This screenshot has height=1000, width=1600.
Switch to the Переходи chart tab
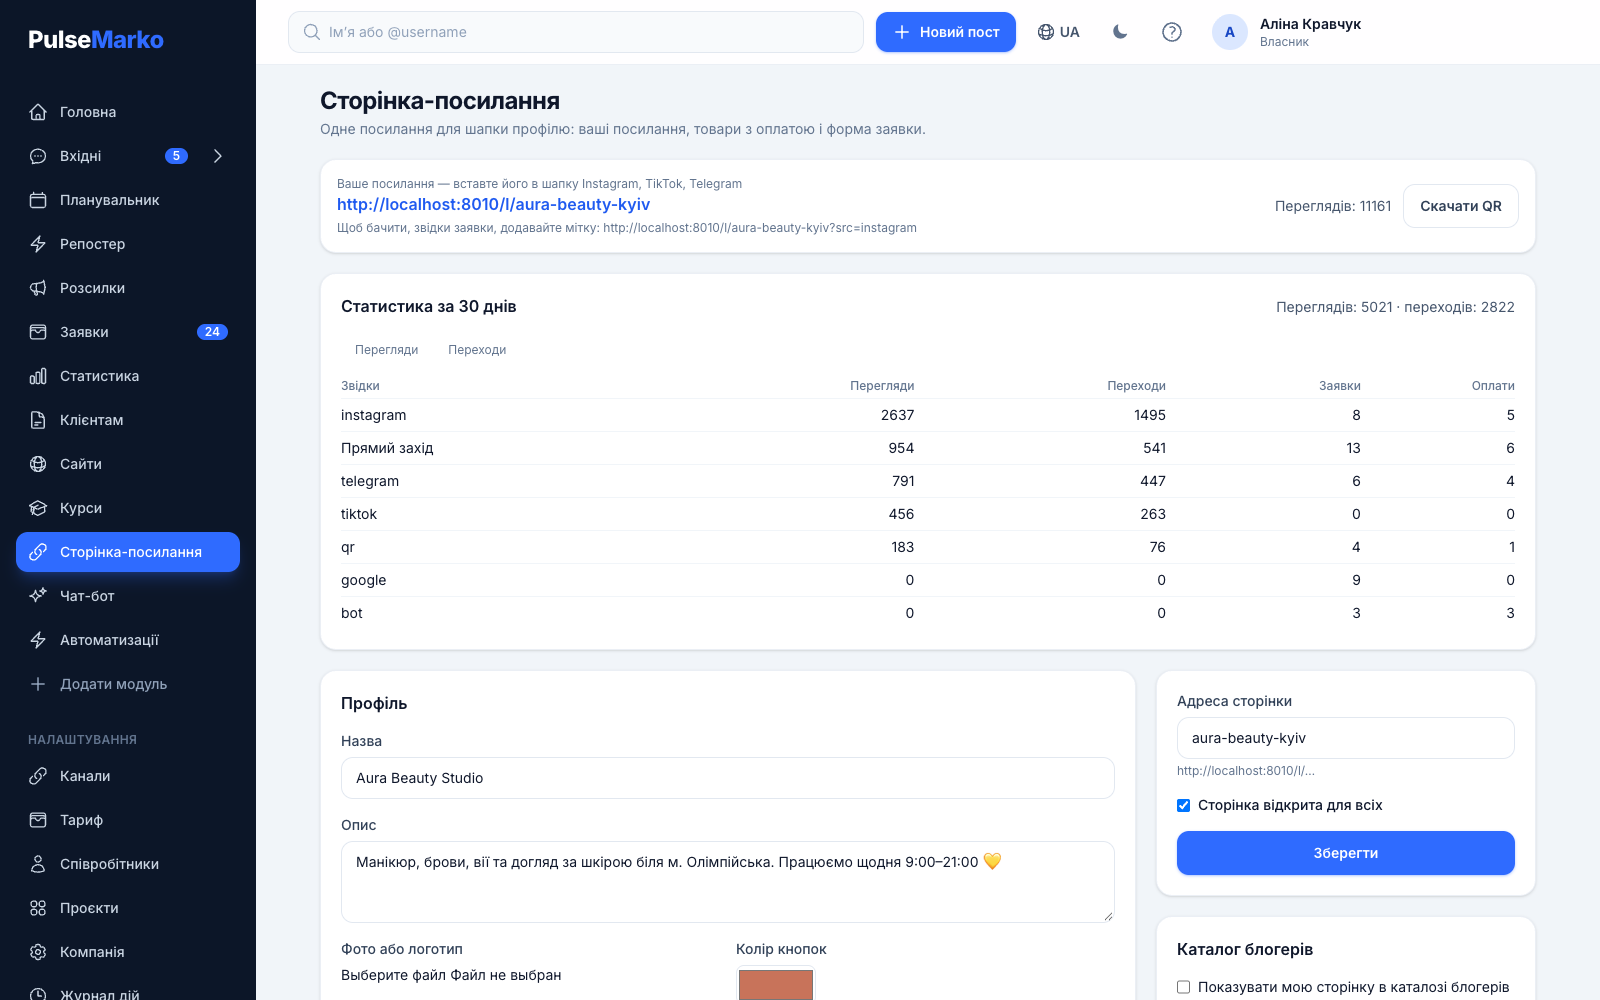pyautogui.click(x=477, y=350)
